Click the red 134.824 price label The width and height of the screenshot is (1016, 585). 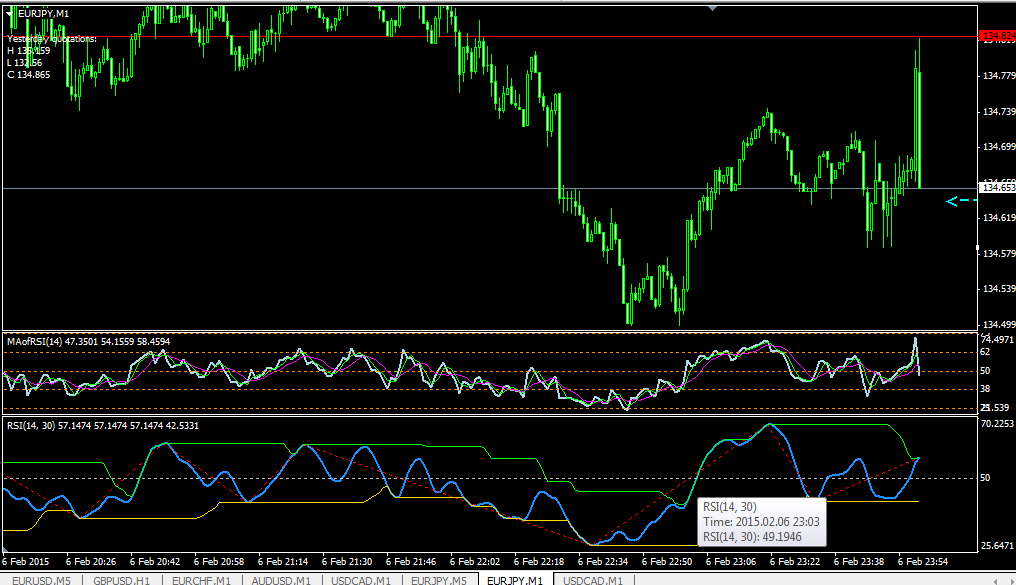pos(997,36)
